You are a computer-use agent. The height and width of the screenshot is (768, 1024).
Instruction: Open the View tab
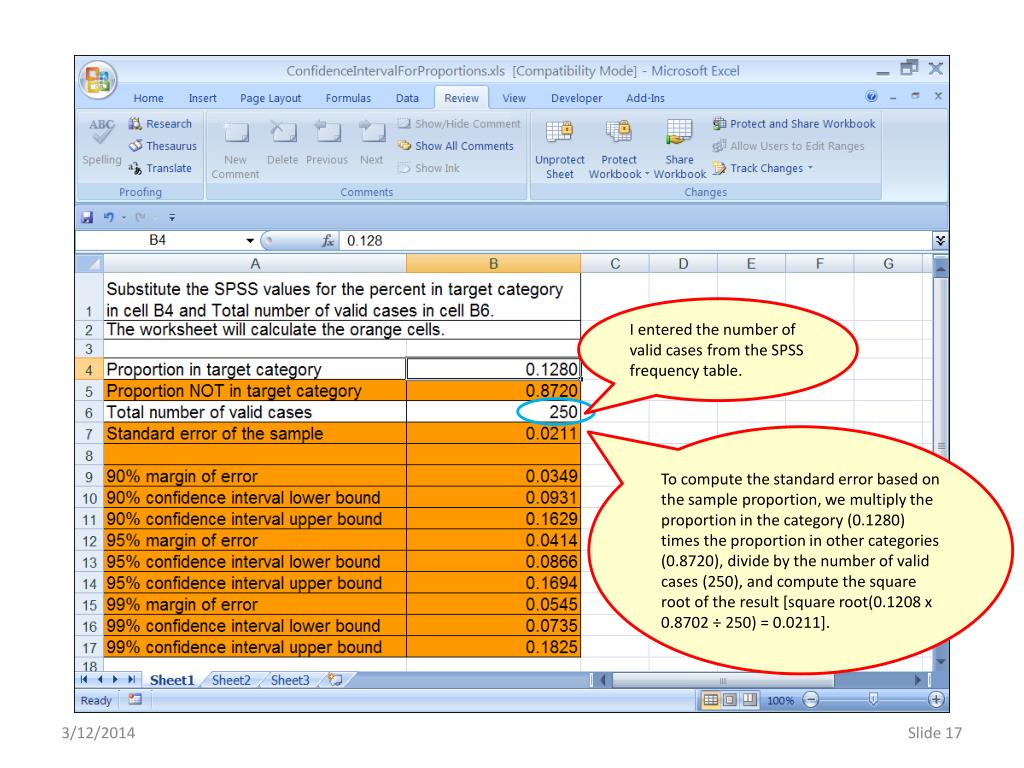(513, 98)
